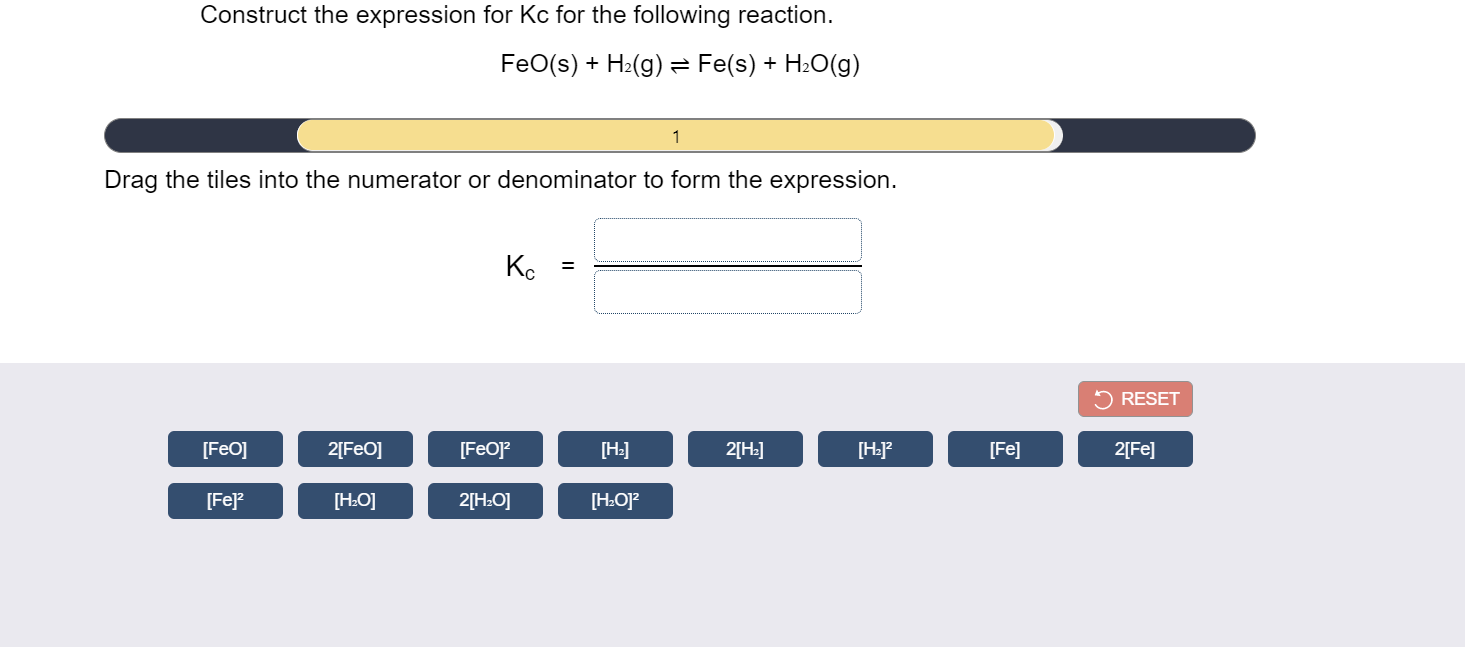The image size is (1465, 647).
Task: Click the drag instruction text
Action: 500,180
